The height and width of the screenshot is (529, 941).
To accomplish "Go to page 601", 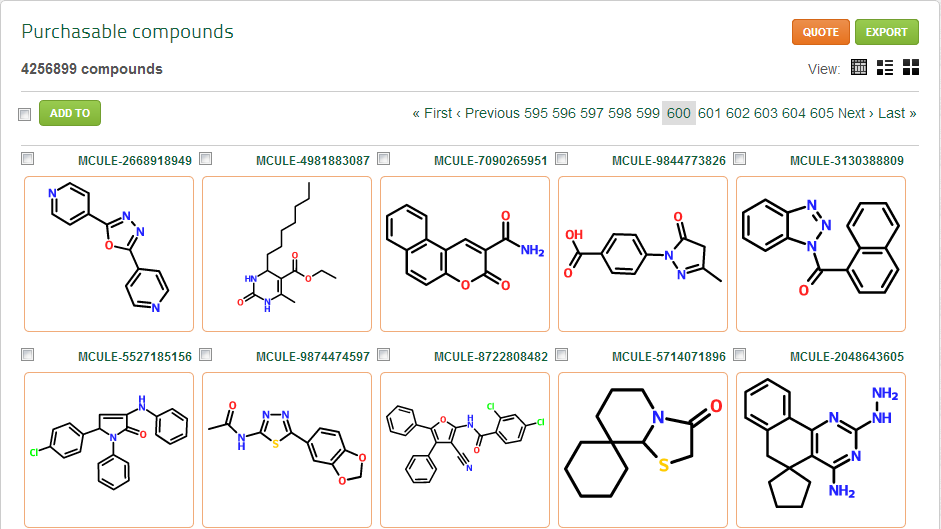I will [x=710, y=113].
